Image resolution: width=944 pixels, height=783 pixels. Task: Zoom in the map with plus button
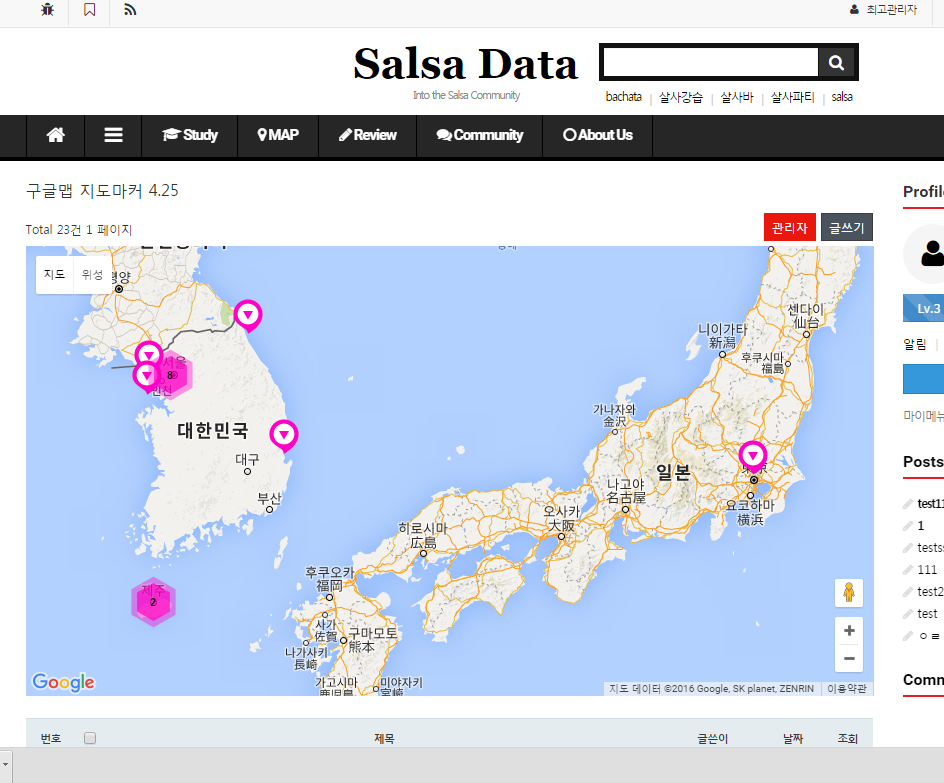click(x=849, y=631)
